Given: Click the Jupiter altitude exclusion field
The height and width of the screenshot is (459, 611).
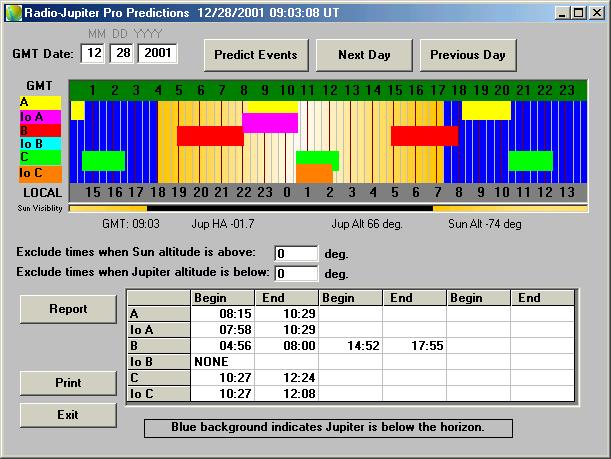Looking at the screenshot, I should [296, 273].
